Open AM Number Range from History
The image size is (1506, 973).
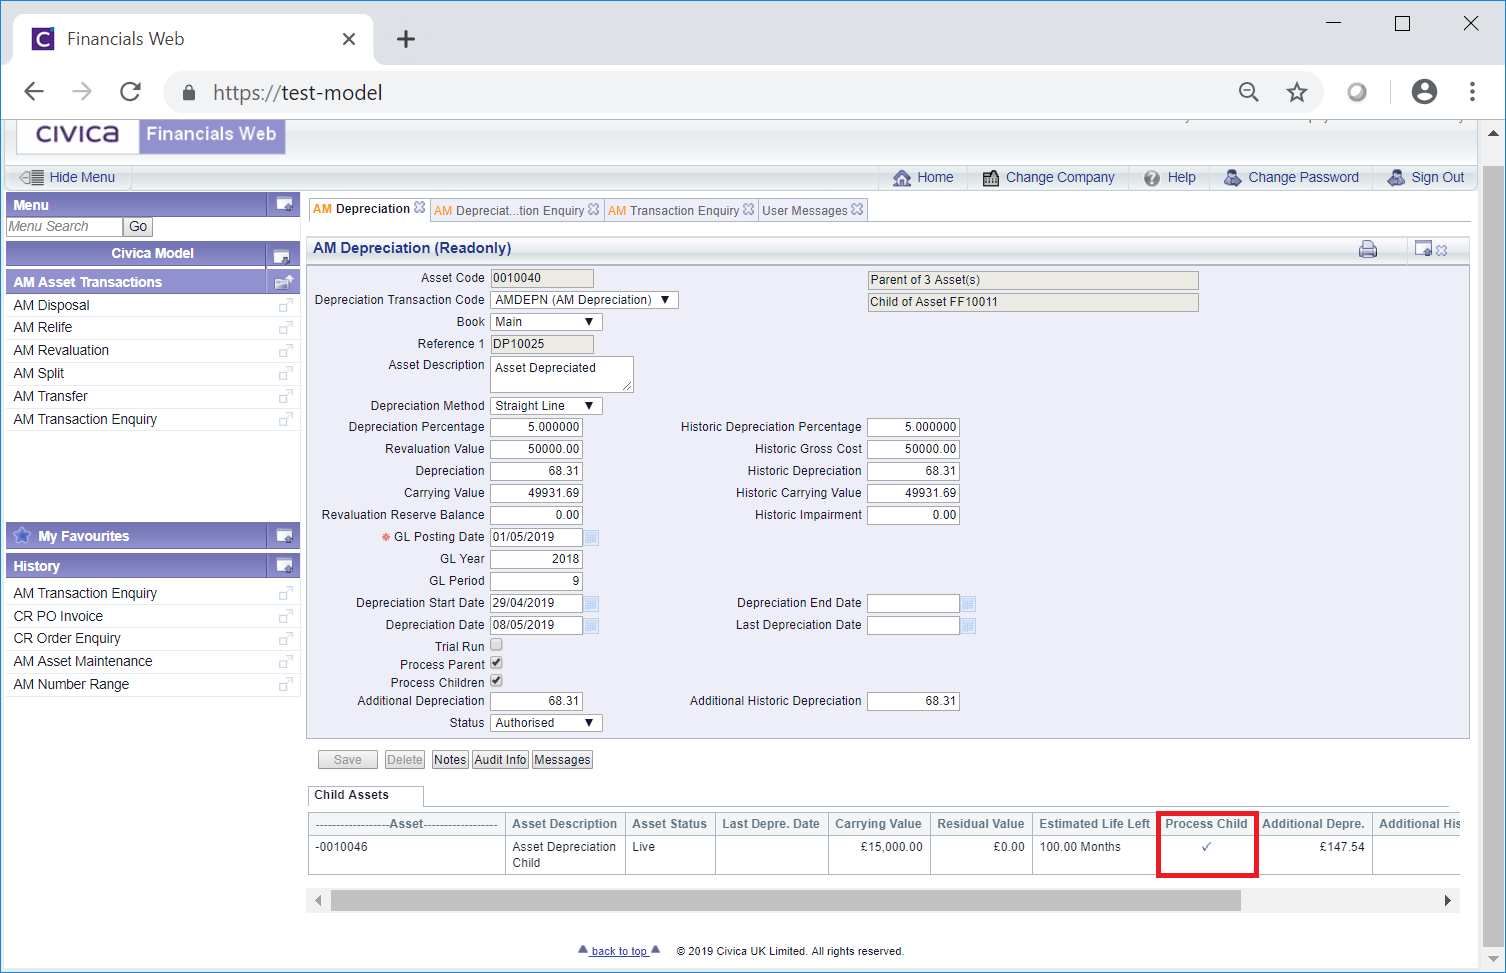pos(71,684)
